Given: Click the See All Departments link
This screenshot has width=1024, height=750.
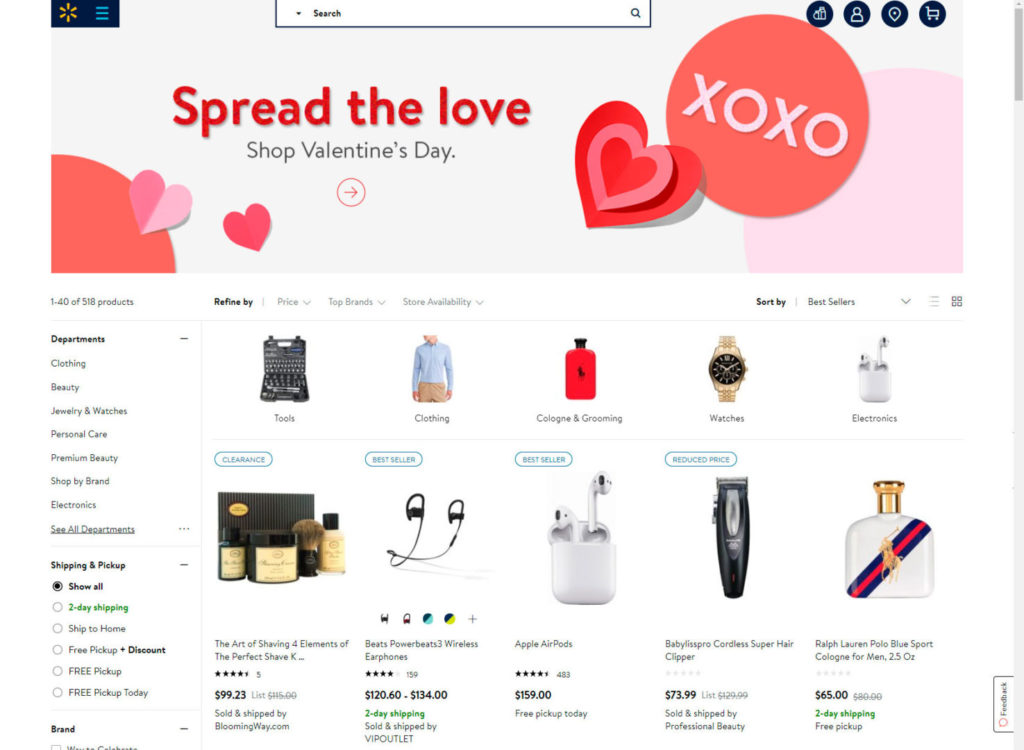Looking at the screenshot, I should (93, 529).
